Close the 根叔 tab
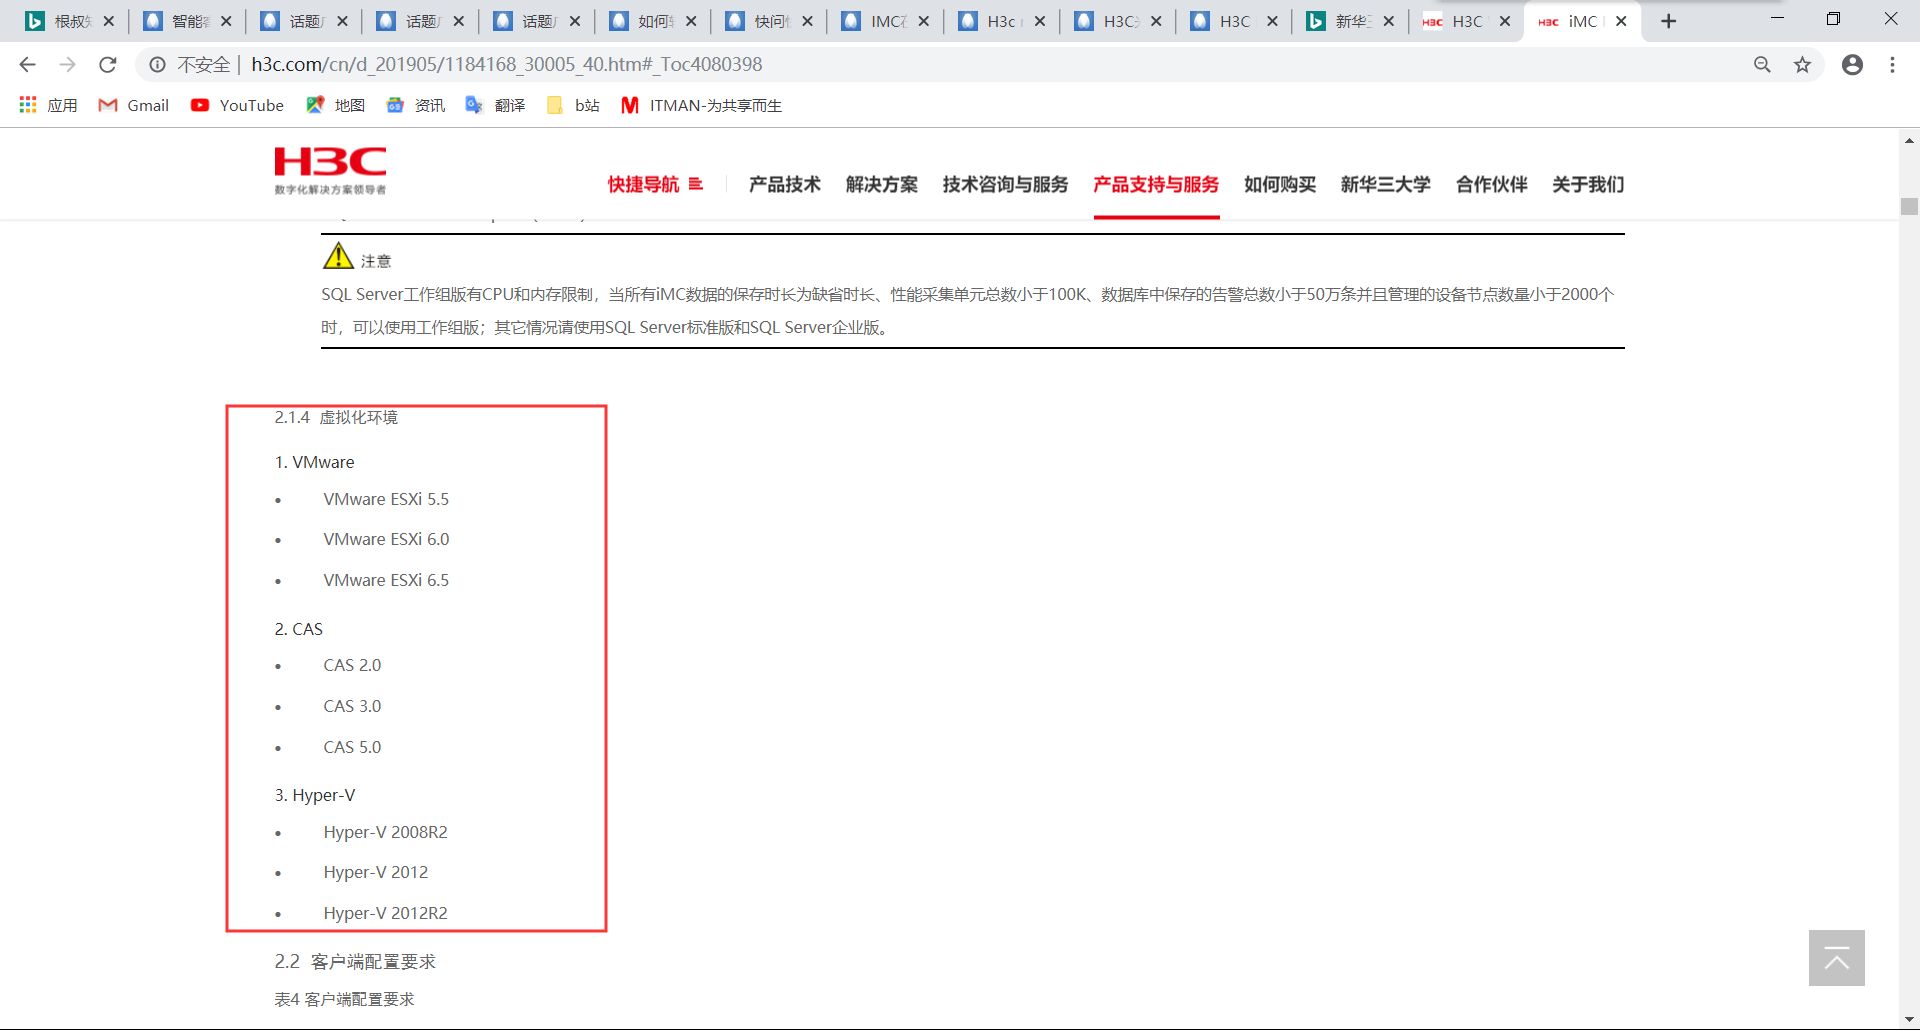Viewport: 1920px width, 1030px height. pyautogui.click(x=109, y=21)
